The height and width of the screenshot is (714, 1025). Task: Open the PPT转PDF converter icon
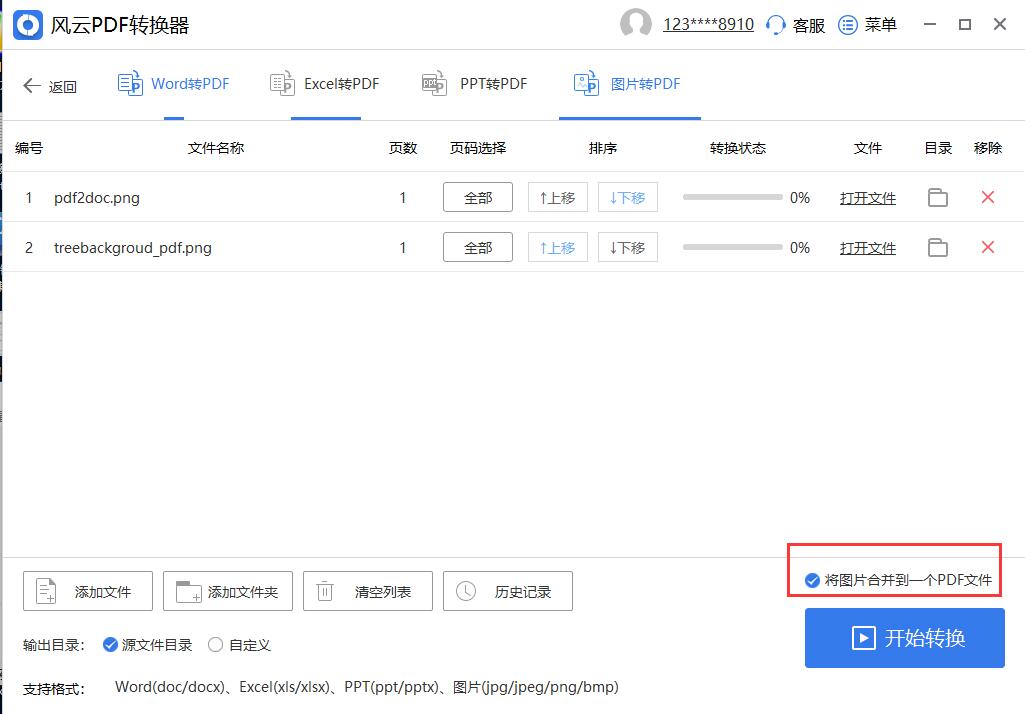pyautogui.click(x=433, y=84)
